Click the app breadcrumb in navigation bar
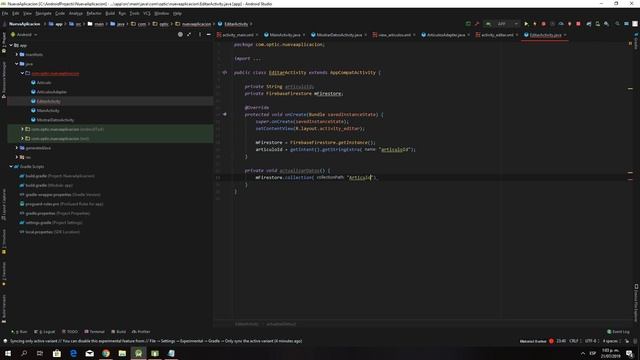 pos(56,24)
